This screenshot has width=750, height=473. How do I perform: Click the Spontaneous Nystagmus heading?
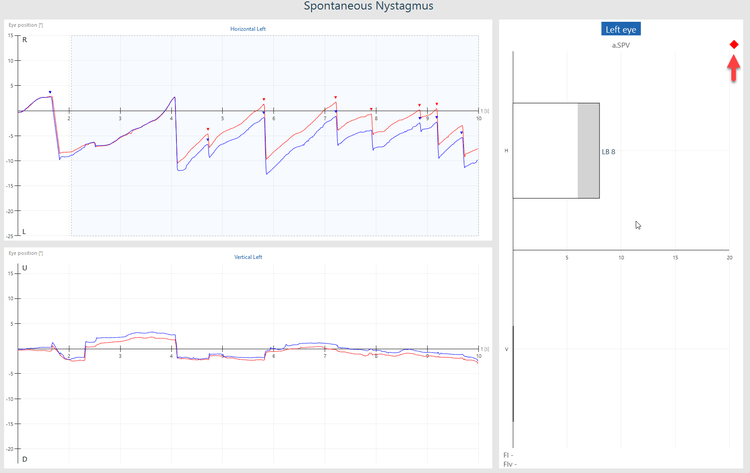click(368, 6)
